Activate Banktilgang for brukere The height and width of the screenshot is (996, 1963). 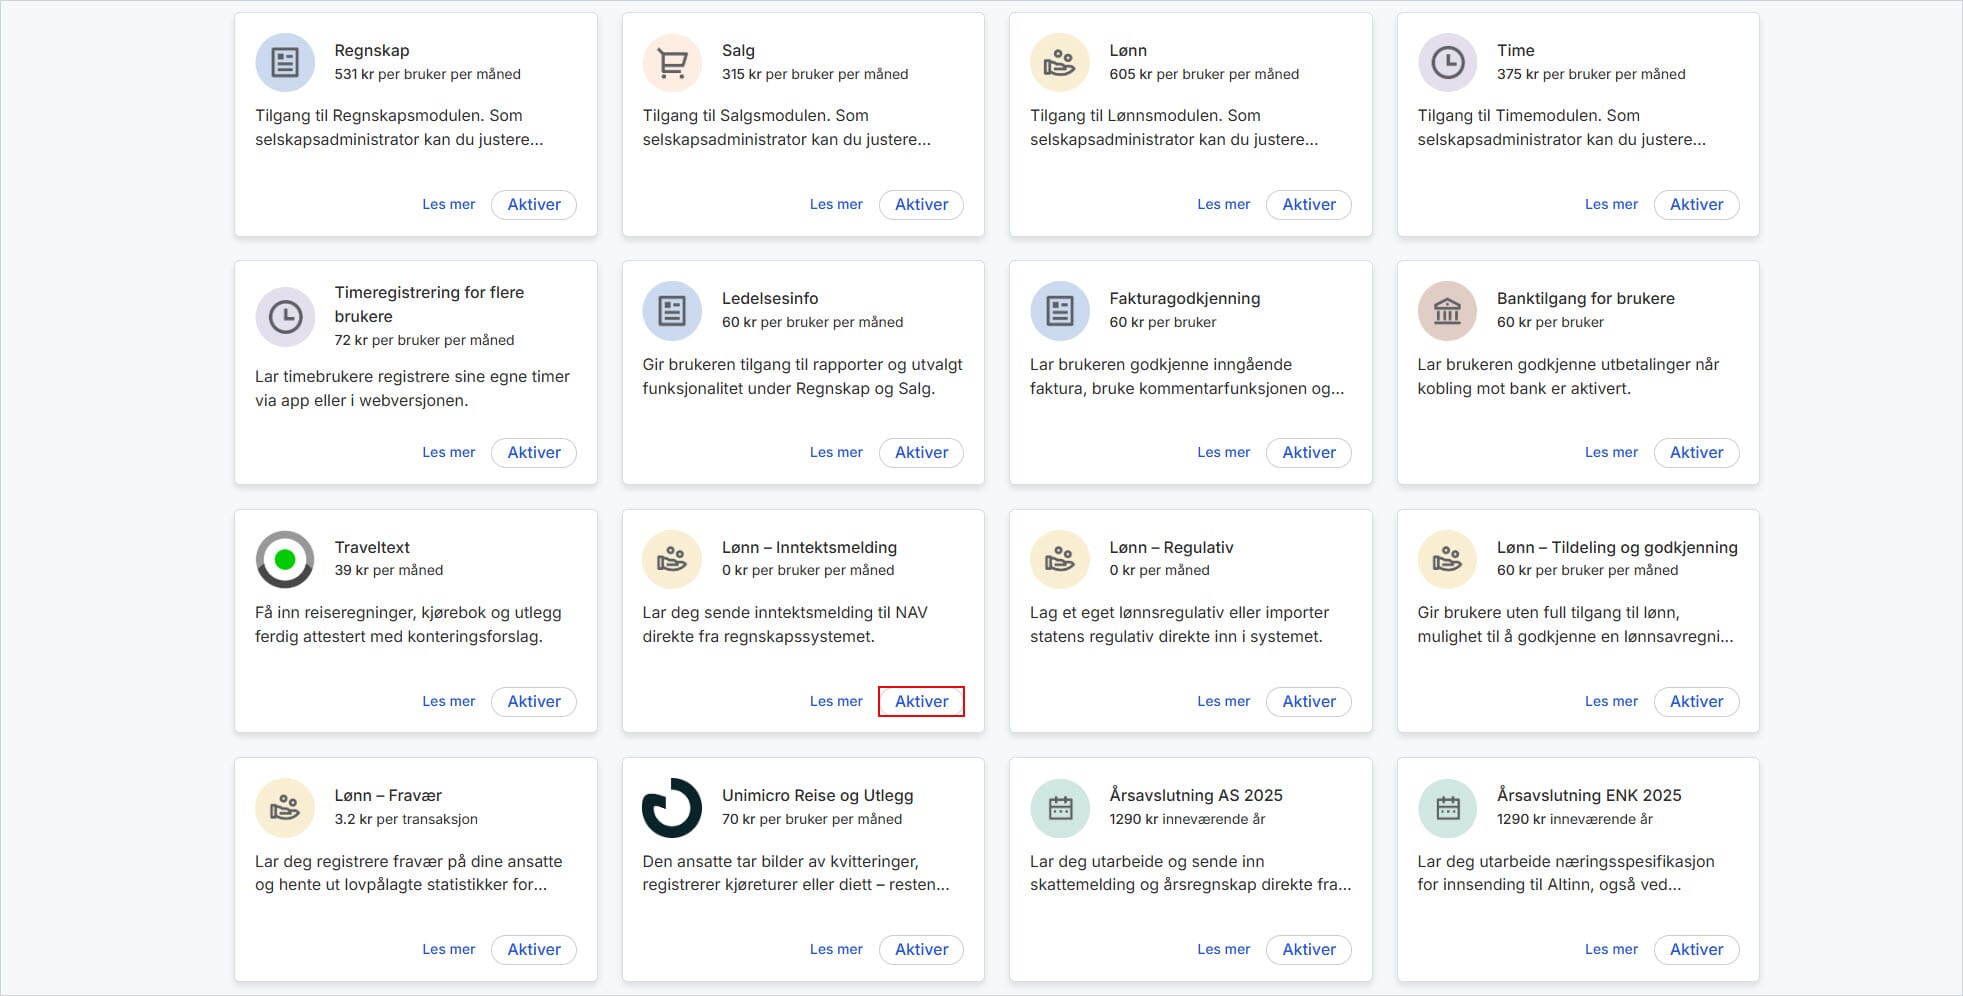point(1696,452)
